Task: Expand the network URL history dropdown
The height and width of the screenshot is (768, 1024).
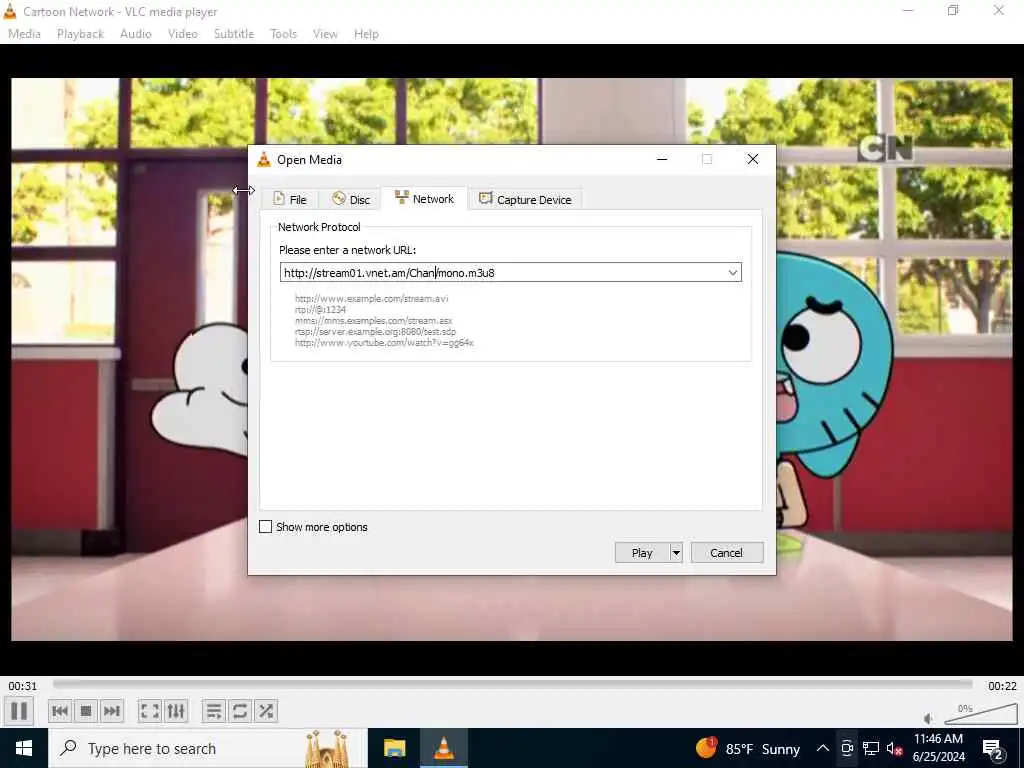Action: point(733,272)
